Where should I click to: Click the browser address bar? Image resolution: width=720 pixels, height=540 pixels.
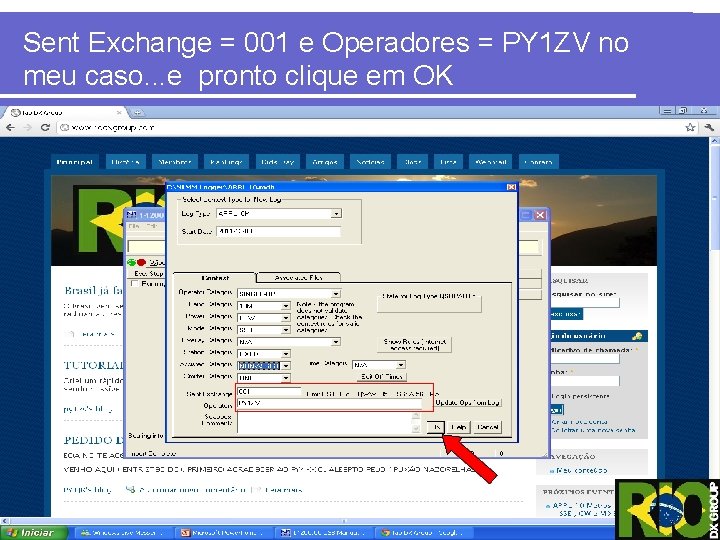point(370,127)
